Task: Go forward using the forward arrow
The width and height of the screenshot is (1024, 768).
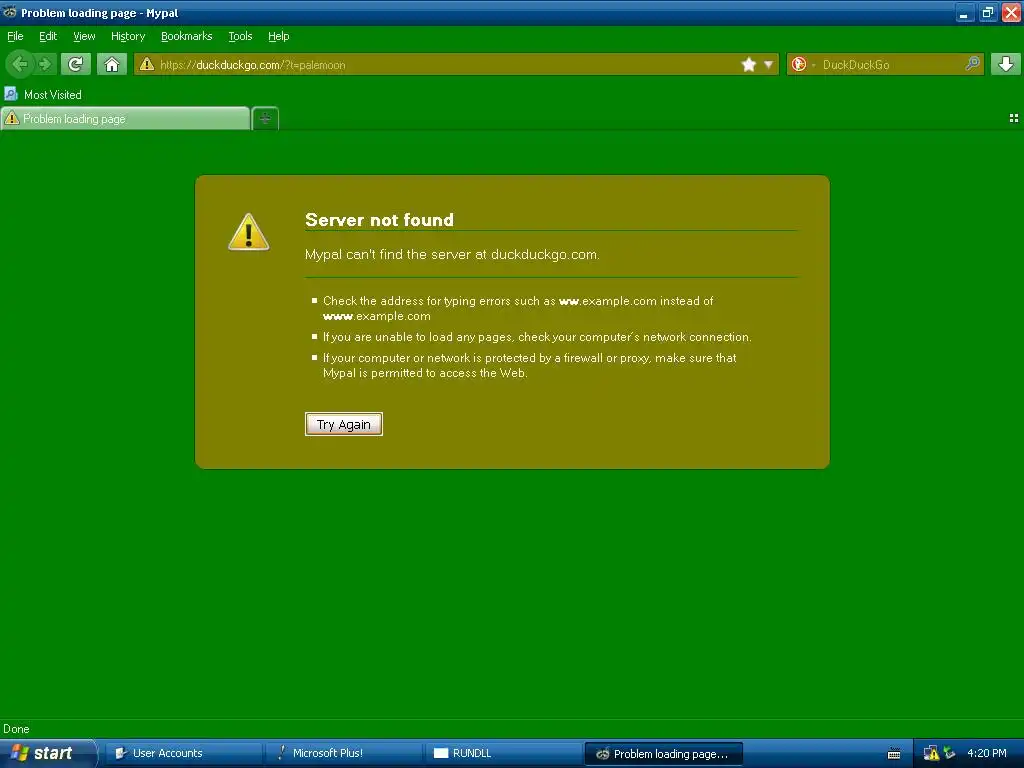Action: (x=45, y=64)
